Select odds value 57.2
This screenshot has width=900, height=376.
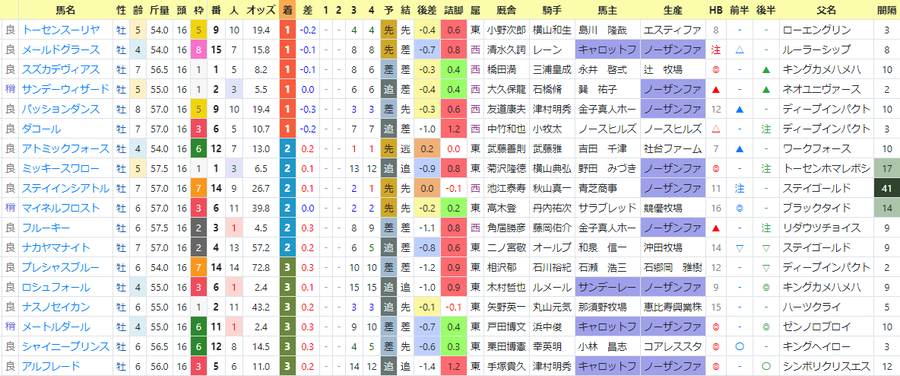tap(261, 248)
